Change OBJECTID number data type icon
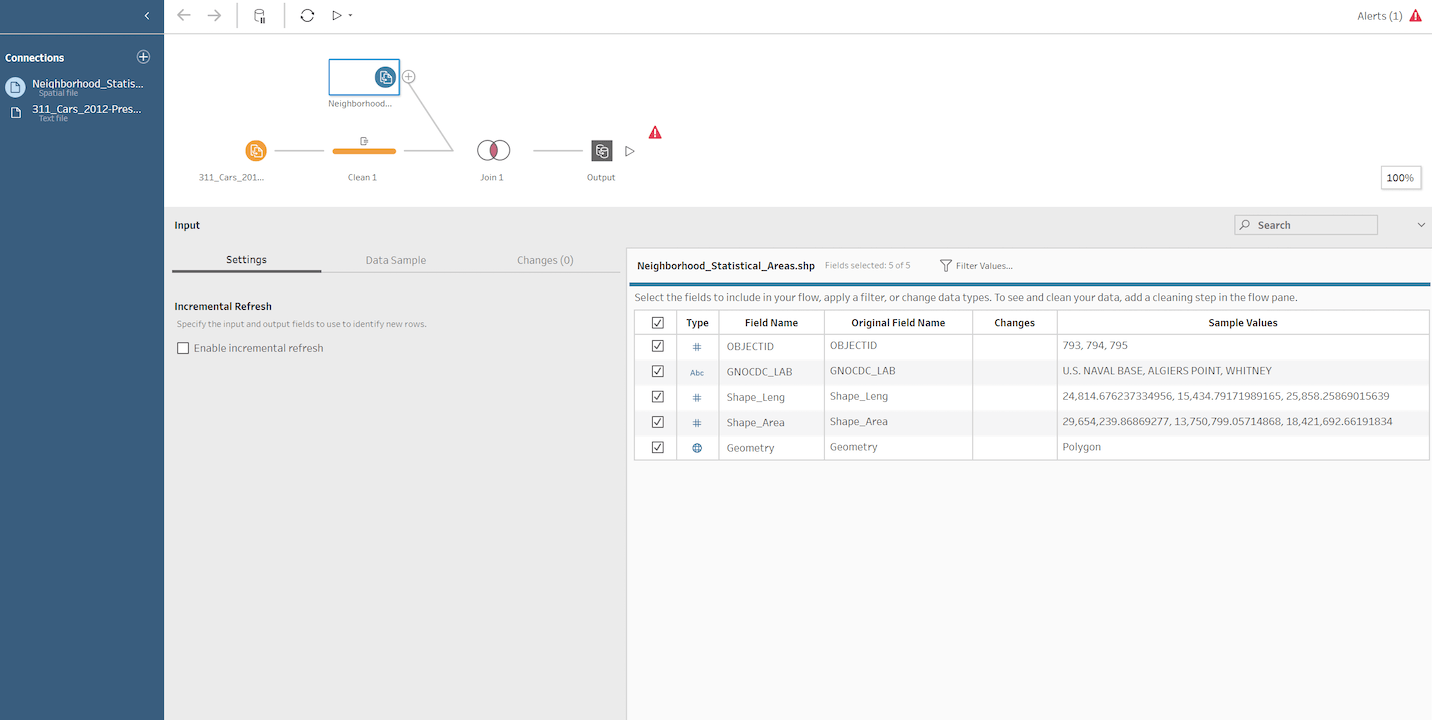1432x720 pixels. pos(697,347)
